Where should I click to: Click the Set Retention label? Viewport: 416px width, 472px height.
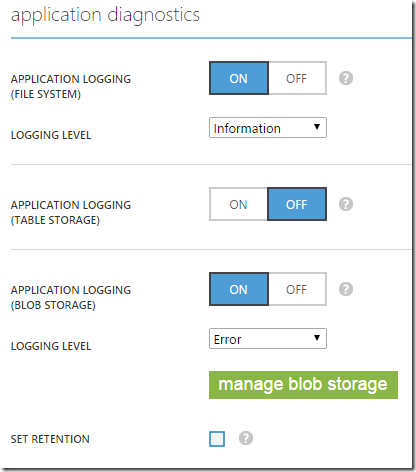(50, 439)
